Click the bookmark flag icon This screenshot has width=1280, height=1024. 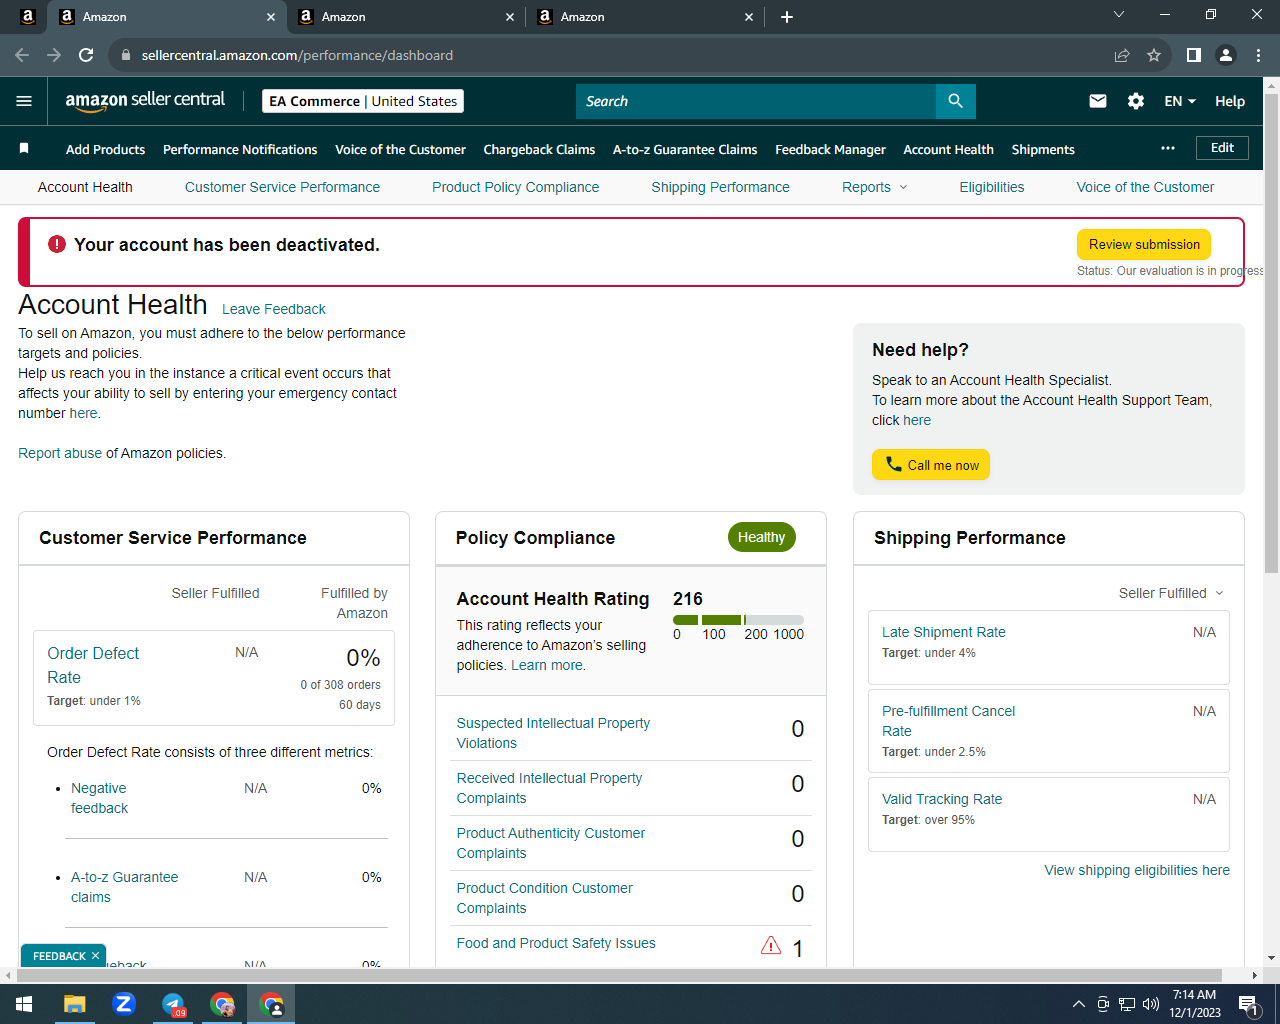[24, 148]
